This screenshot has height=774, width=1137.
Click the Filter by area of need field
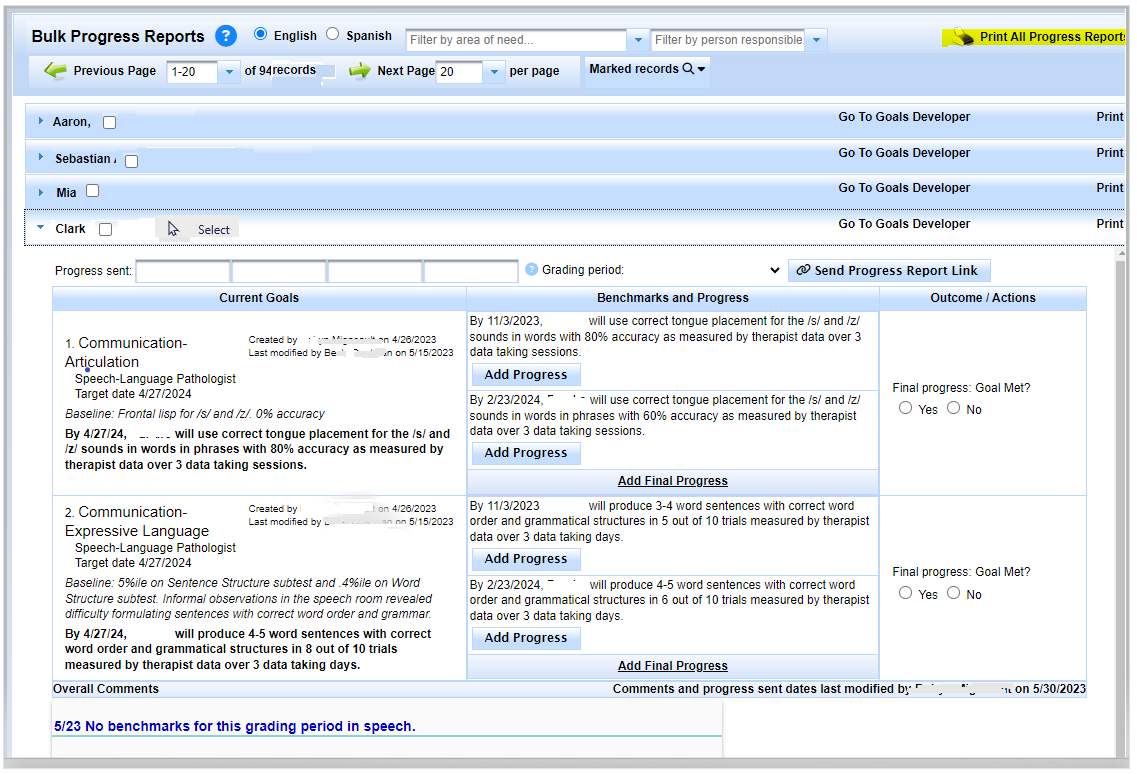pos(516,40)
